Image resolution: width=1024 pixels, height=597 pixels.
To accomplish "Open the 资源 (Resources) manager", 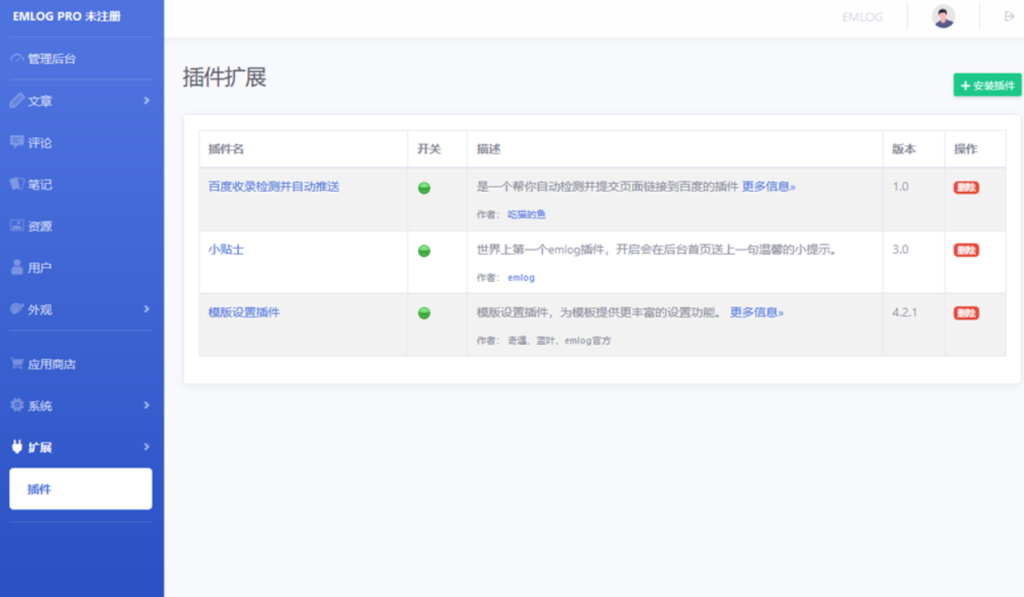I will pyautogui.click(x=42, y=225).
